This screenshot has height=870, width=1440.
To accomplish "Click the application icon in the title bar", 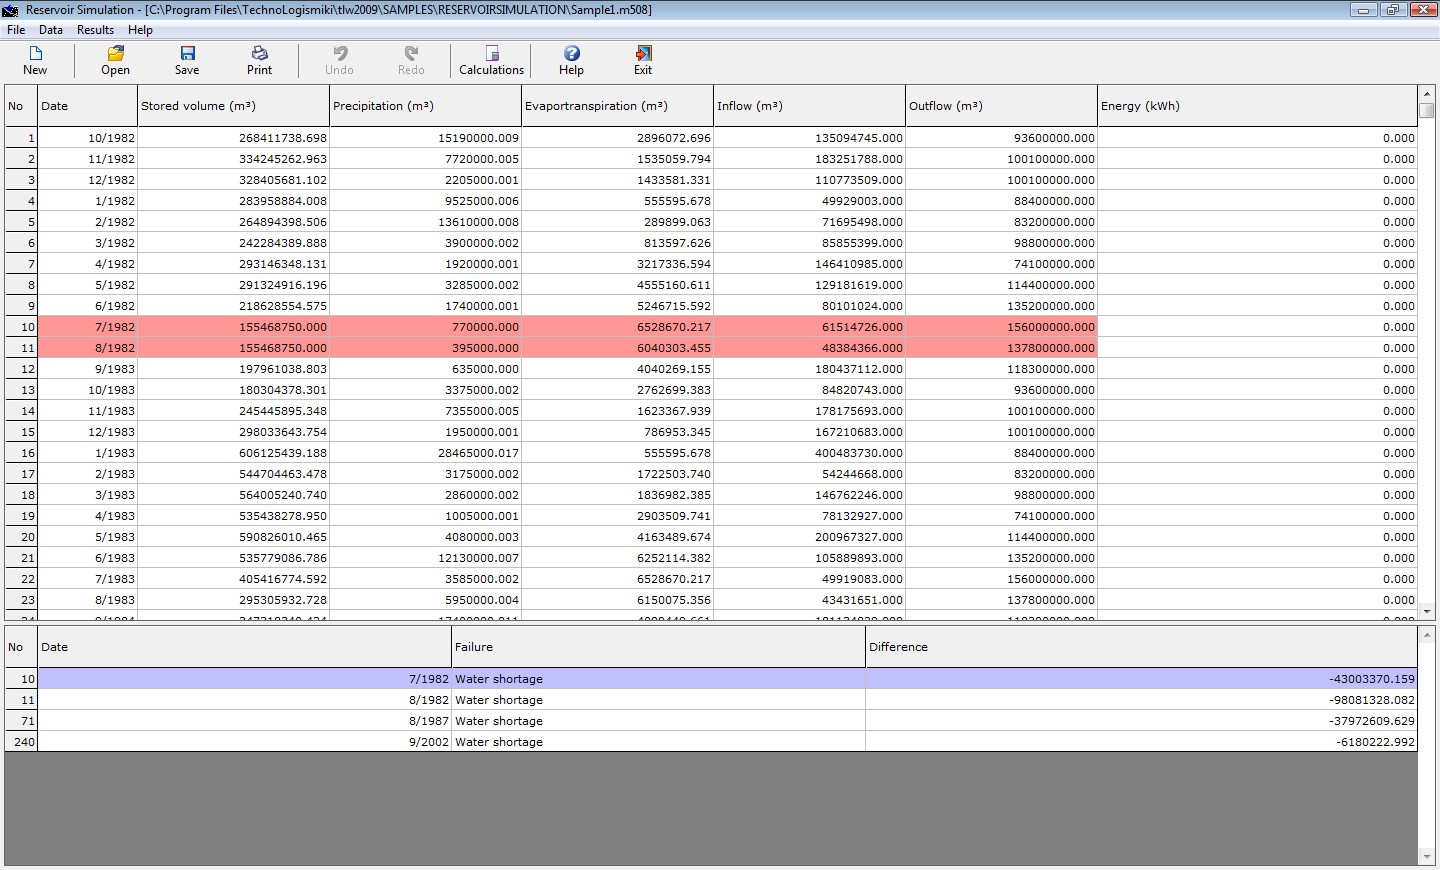I will (x=11, y=10).
